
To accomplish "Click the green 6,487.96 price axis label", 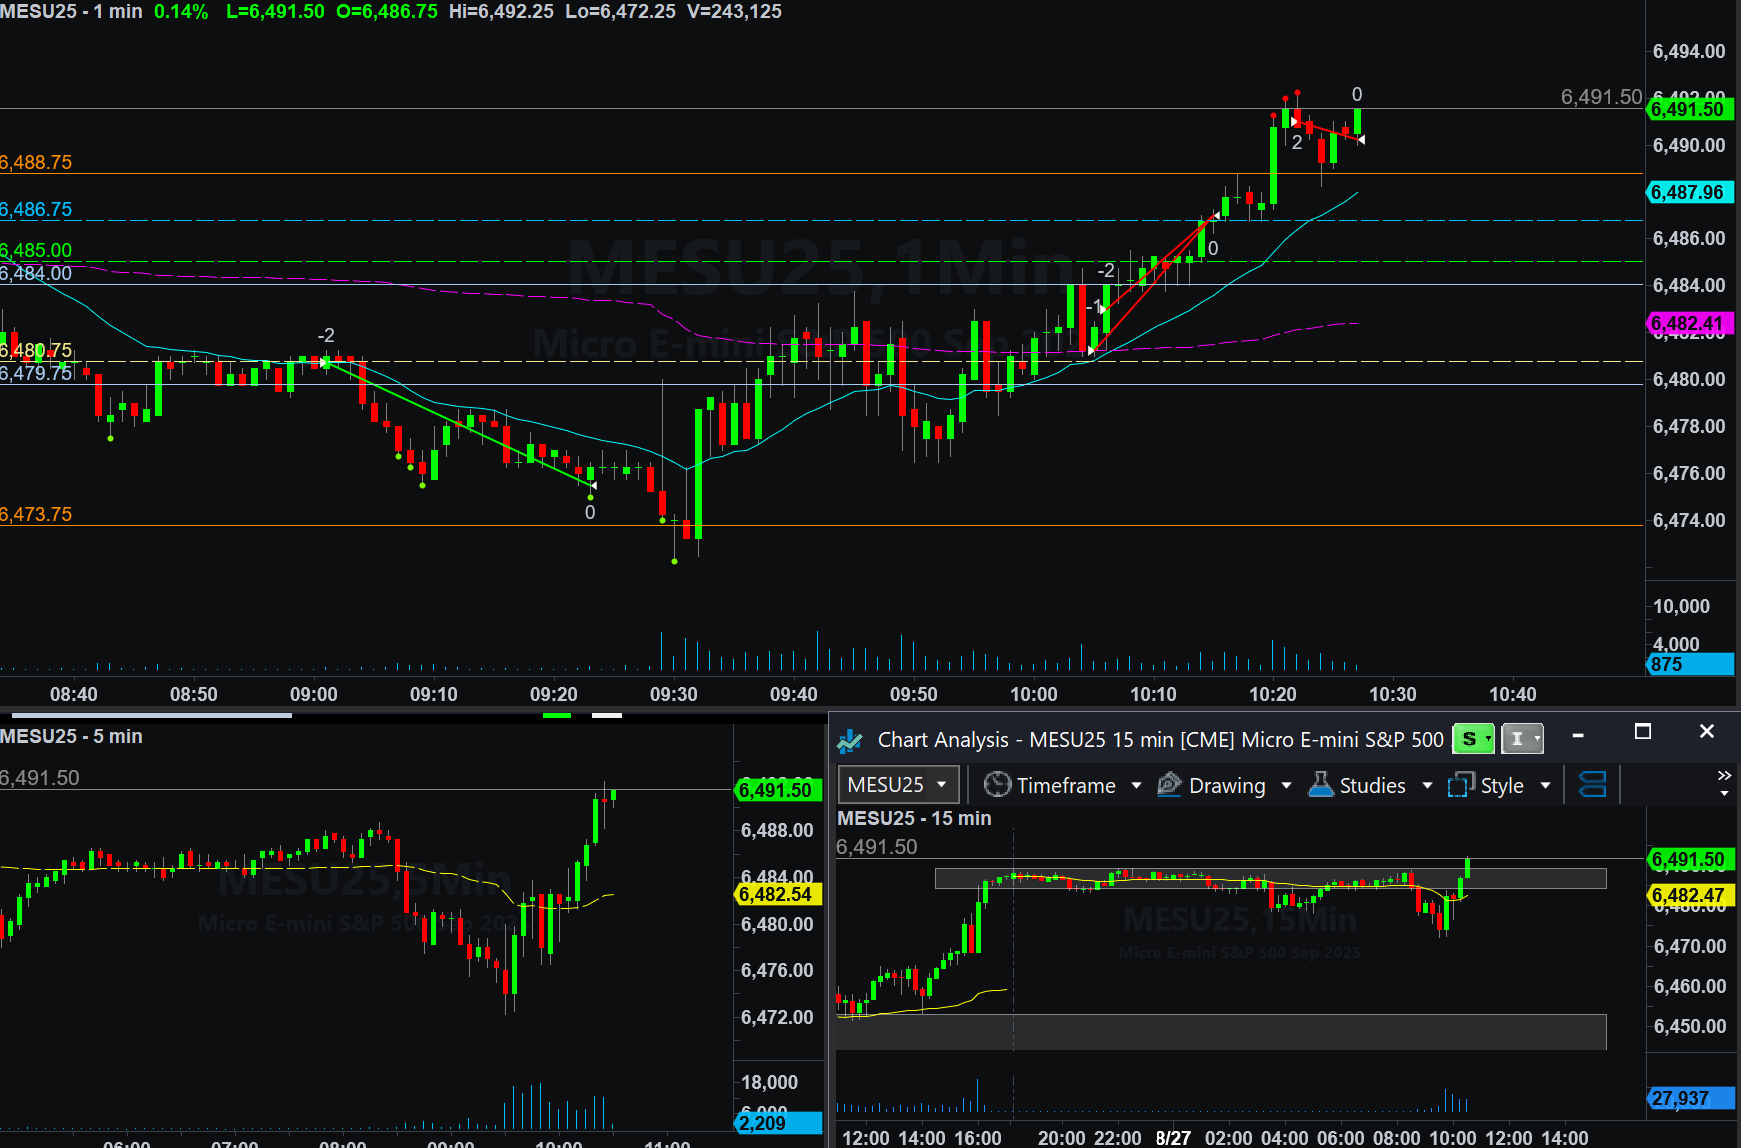I will pos(1688,192).
